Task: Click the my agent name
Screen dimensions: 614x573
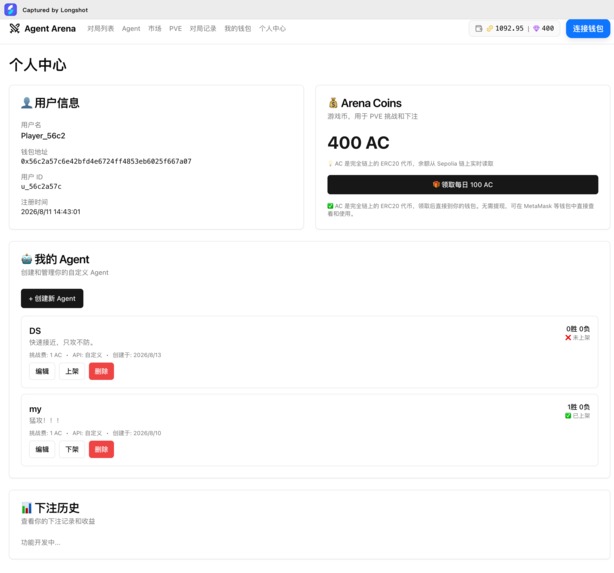Action: pyautogui.click(x=35, y=409)
